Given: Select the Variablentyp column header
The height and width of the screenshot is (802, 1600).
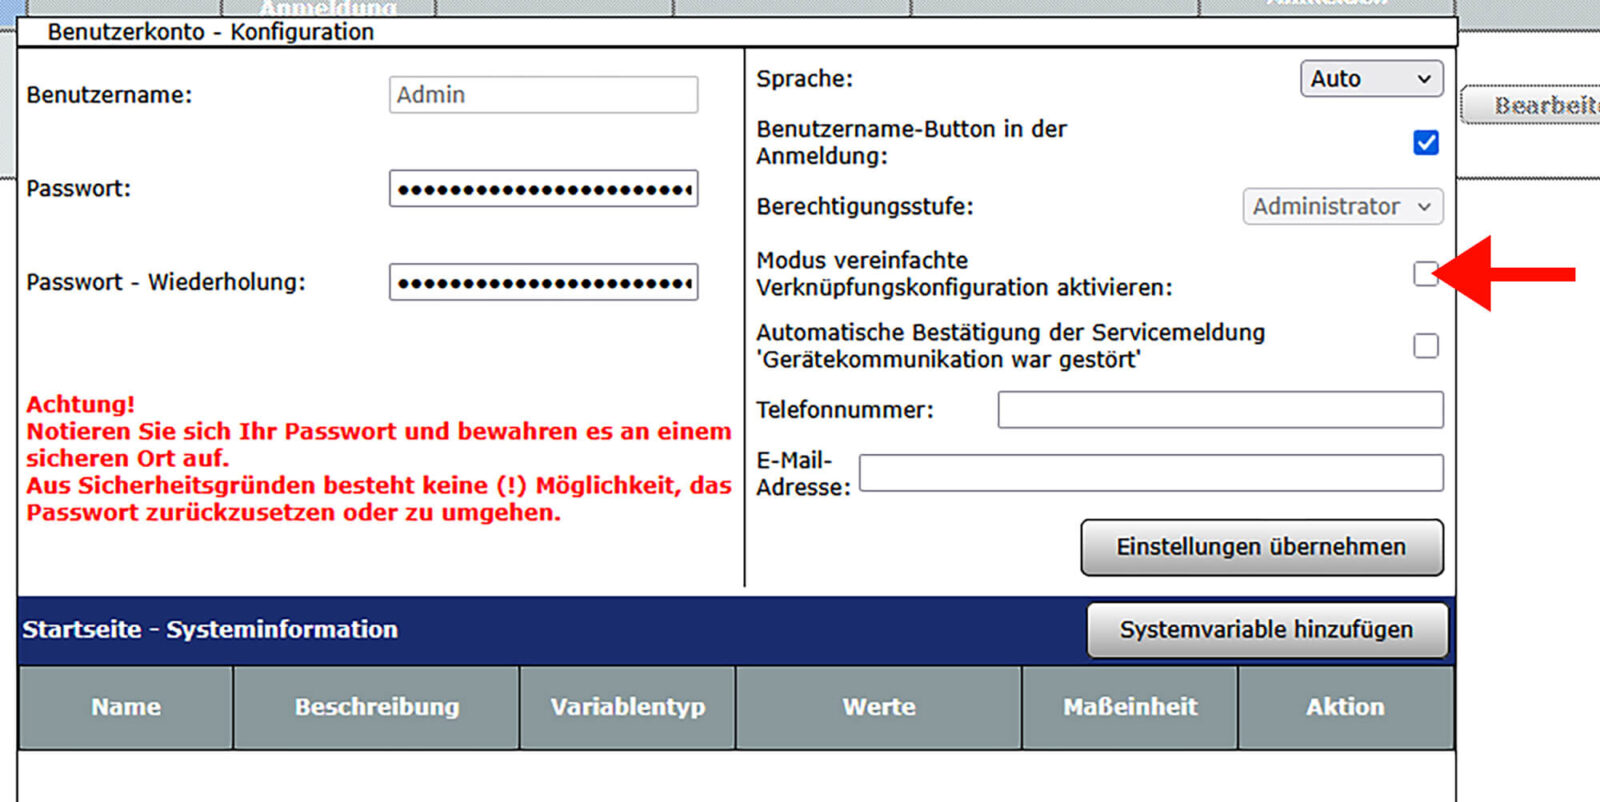Looking at the screenshot, I should coord(628,707).
